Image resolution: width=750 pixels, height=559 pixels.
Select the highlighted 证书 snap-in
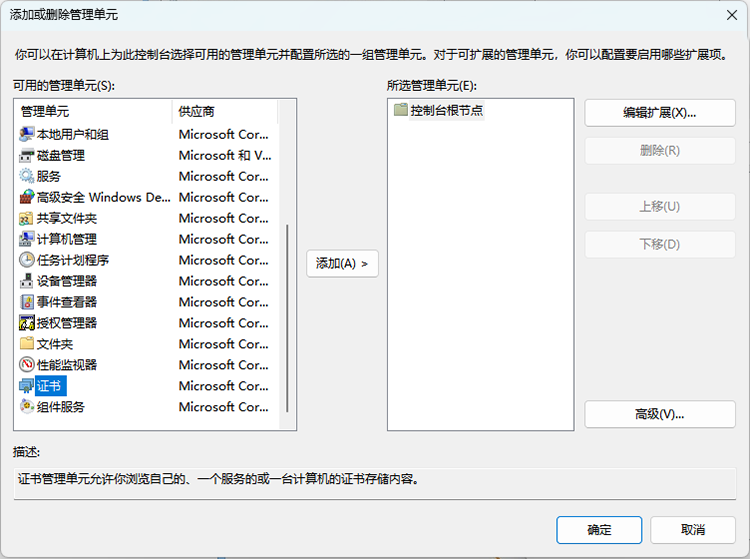(x=51, y=386)
